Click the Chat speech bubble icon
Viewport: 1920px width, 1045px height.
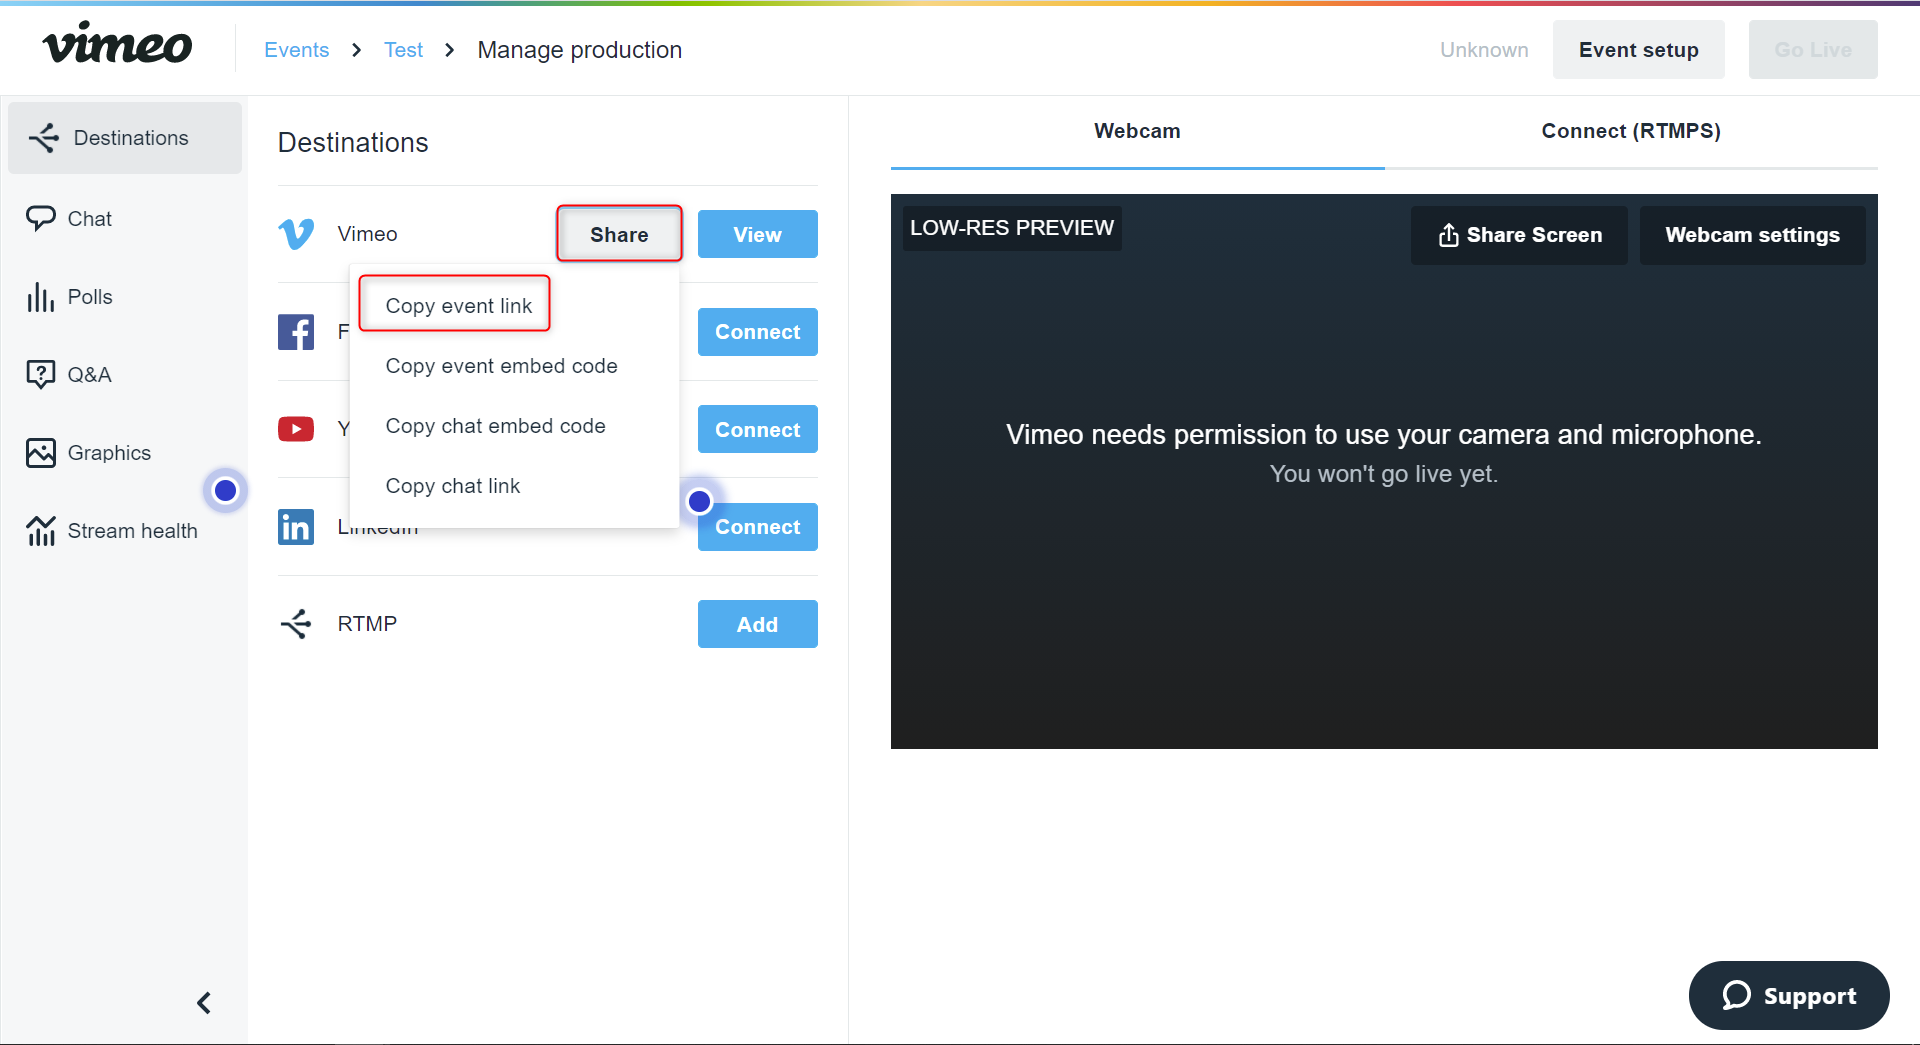[x=41, y=218]
